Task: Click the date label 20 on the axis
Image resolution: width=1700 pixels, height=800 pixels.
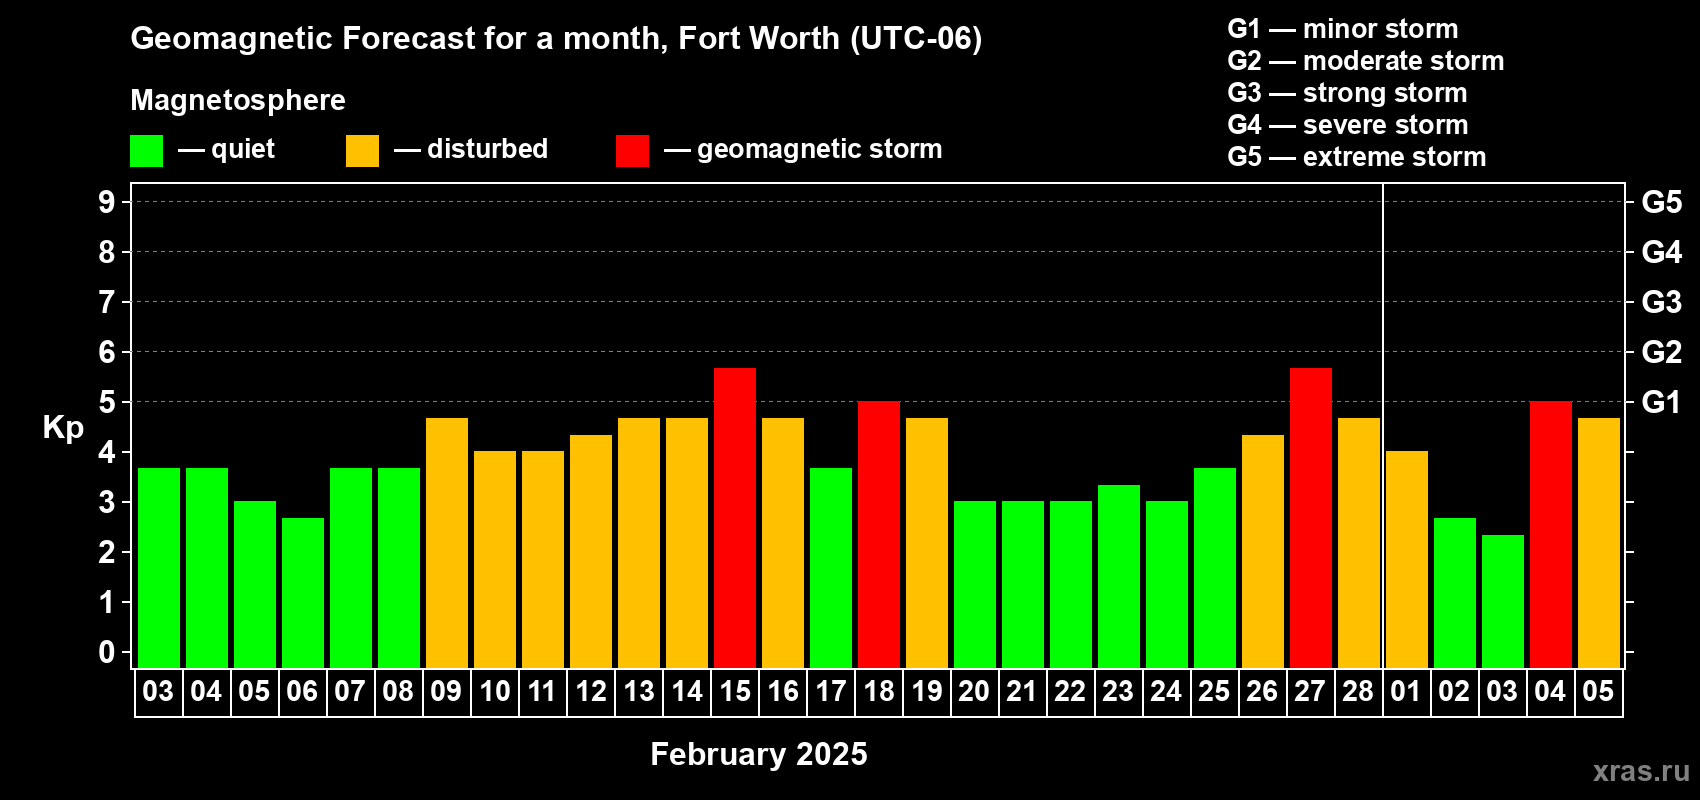Action: point(974,691)
